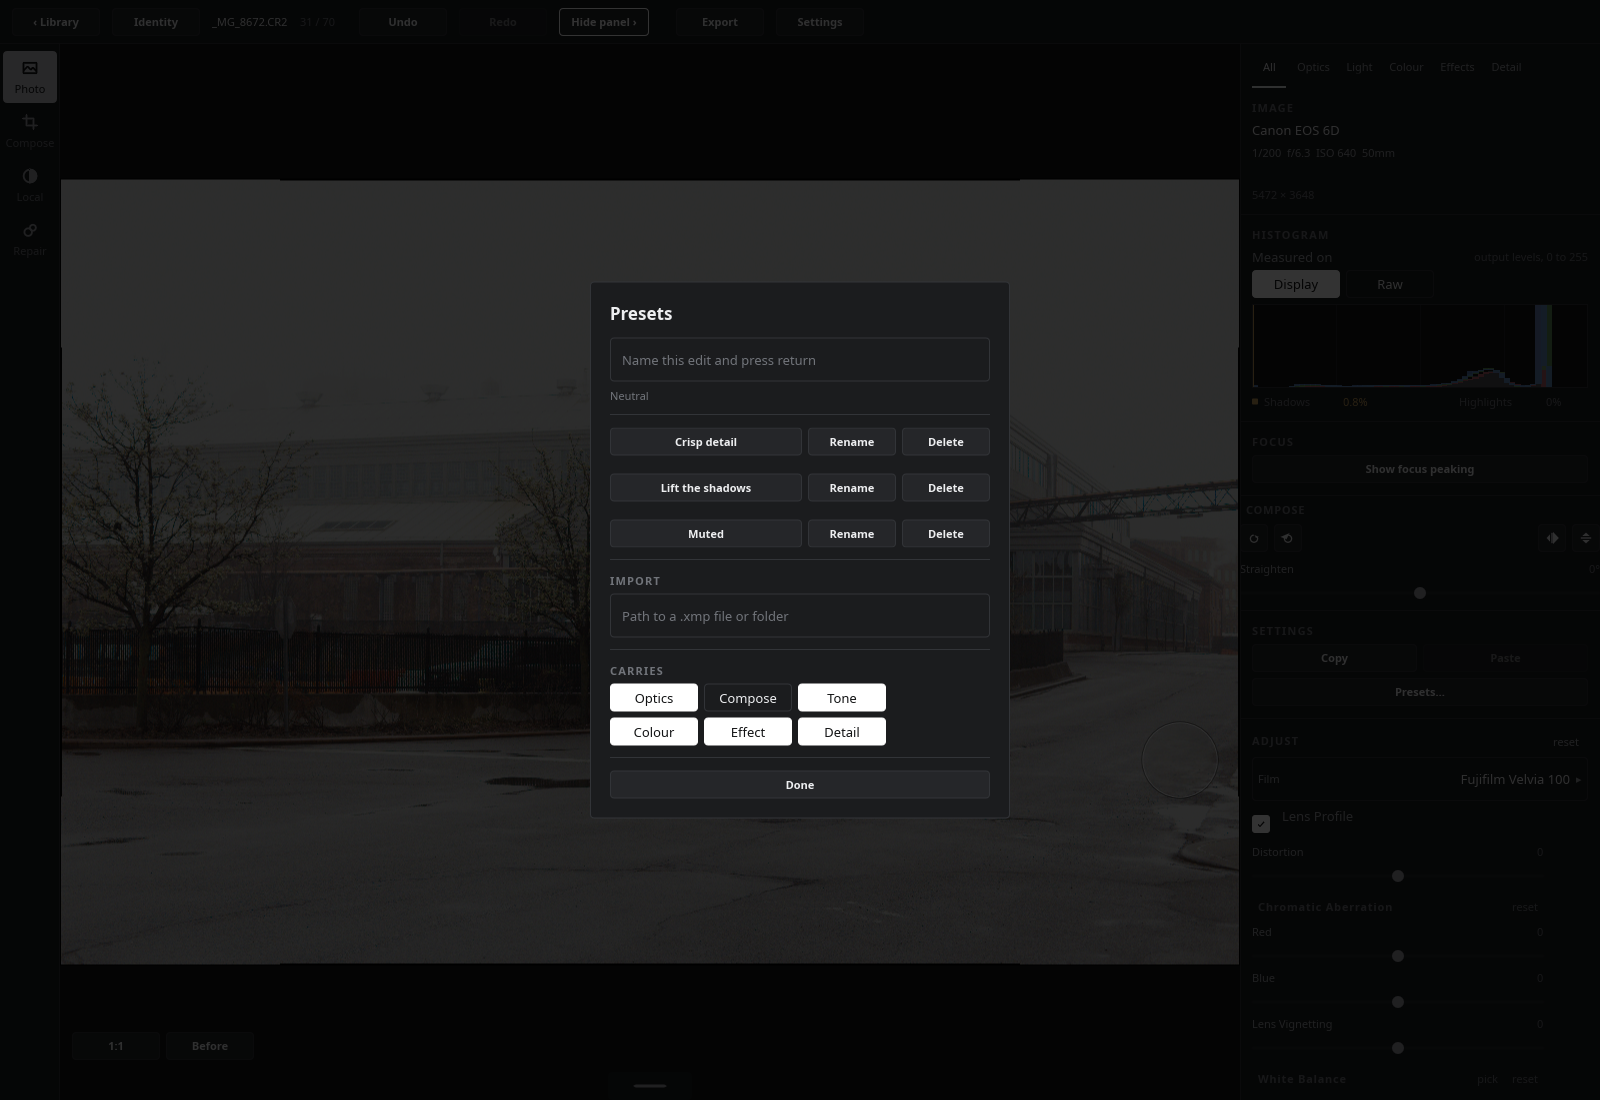Uncheck the Lens Profile checkbox

click(1261, 824)
